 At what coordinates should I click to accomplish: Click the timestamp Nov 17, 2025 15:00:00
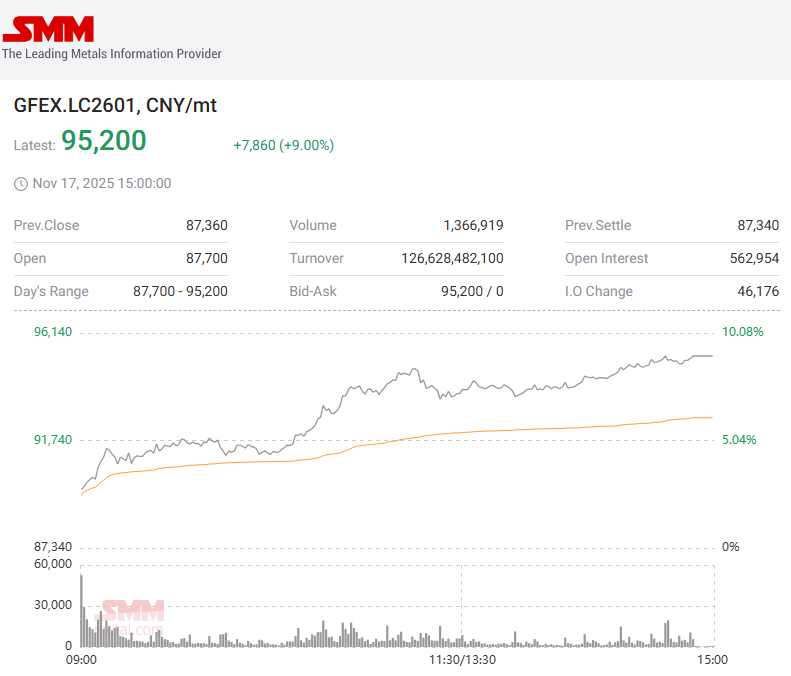[102, 183]
